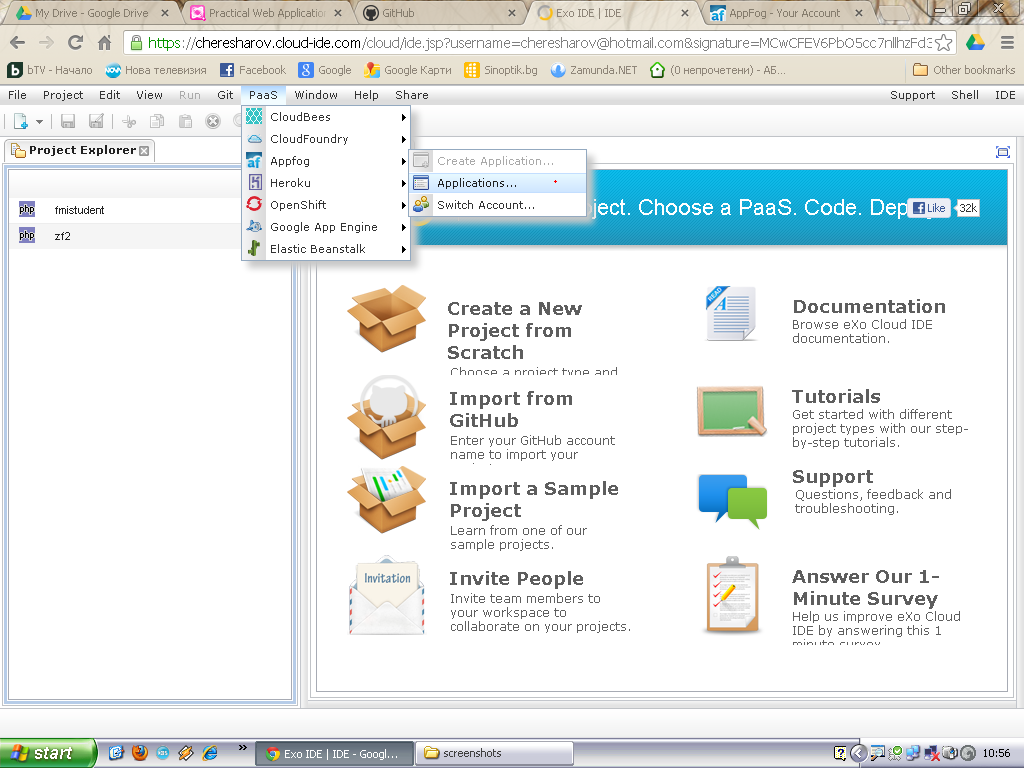Click Create Application... in the submenu
The height and width of the screenshot is (768, 1024).
498,161
